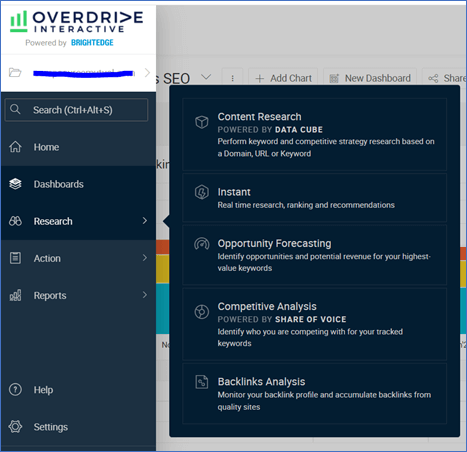Collapse the Research submenu chevron
This screenshot has width=467, height=452.
point(144,221)
